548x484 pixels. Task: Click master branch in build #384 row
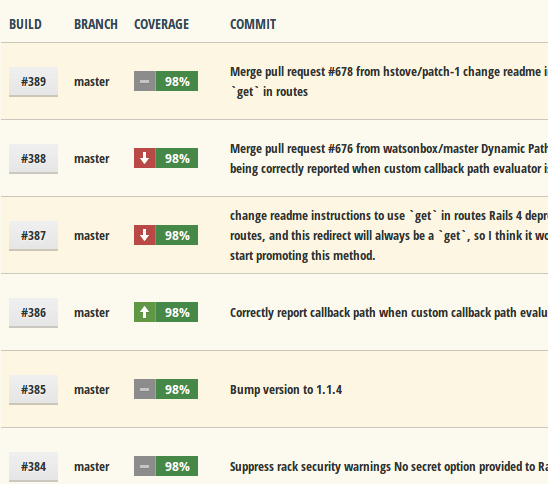(92, 467)
